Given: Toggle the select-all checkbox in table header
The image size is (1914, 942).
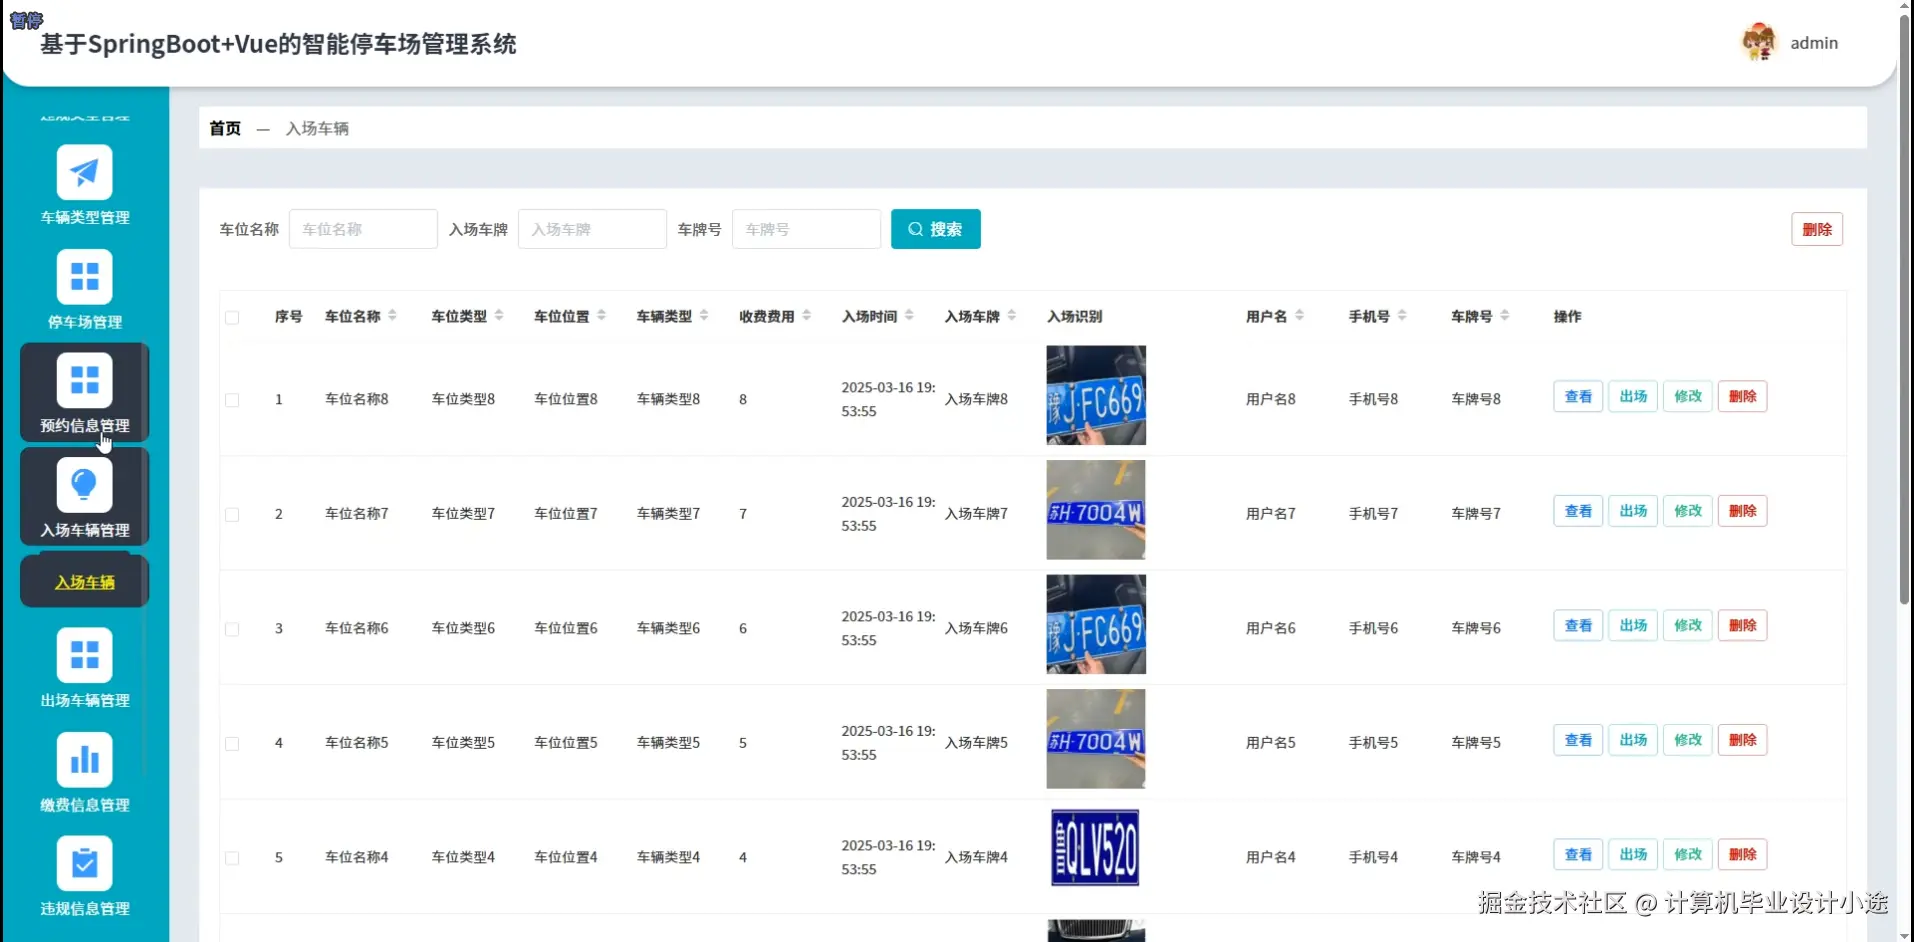Looking at the screenshot, I should tap(231, 317).
